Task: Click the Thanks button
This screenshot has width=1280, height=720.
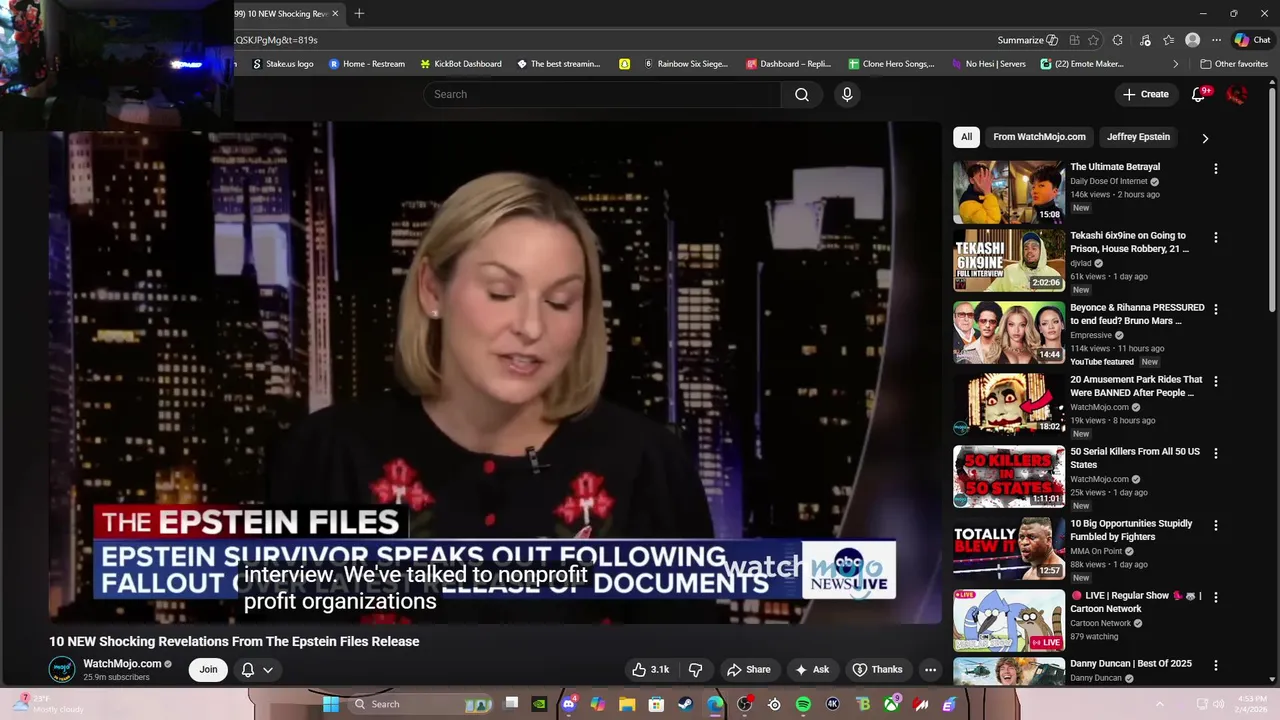Action: pyautogui.click(x=877, y=670)
